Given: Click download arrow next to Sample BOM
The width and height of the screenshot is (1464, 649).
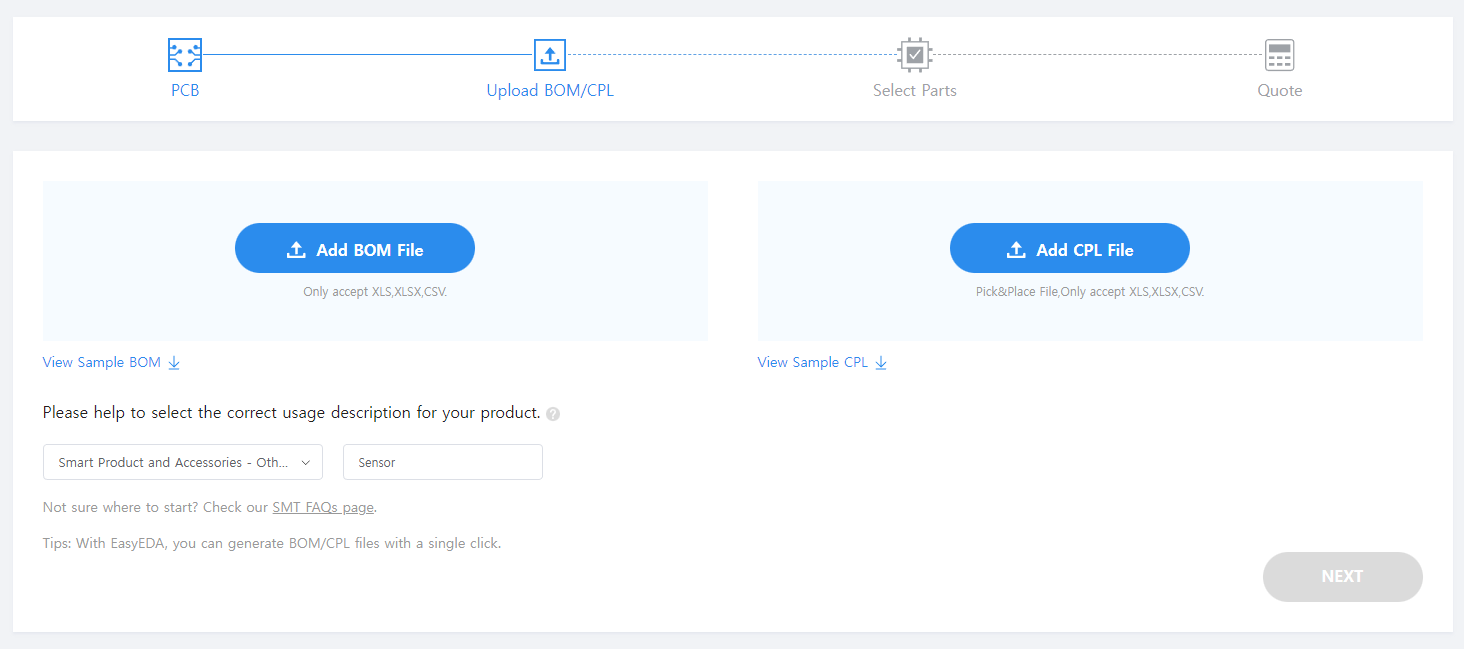Looking at the screenshot, I should (174, 363).
